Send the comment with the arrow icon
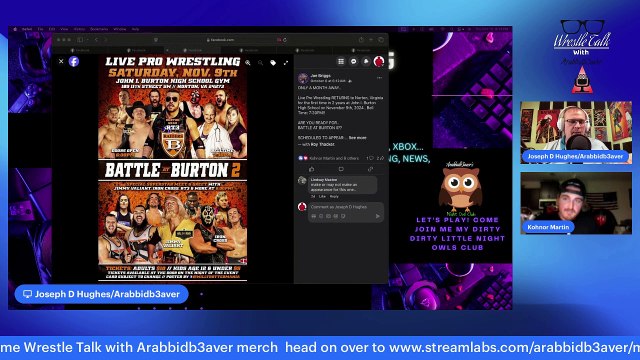 (378, 216)
